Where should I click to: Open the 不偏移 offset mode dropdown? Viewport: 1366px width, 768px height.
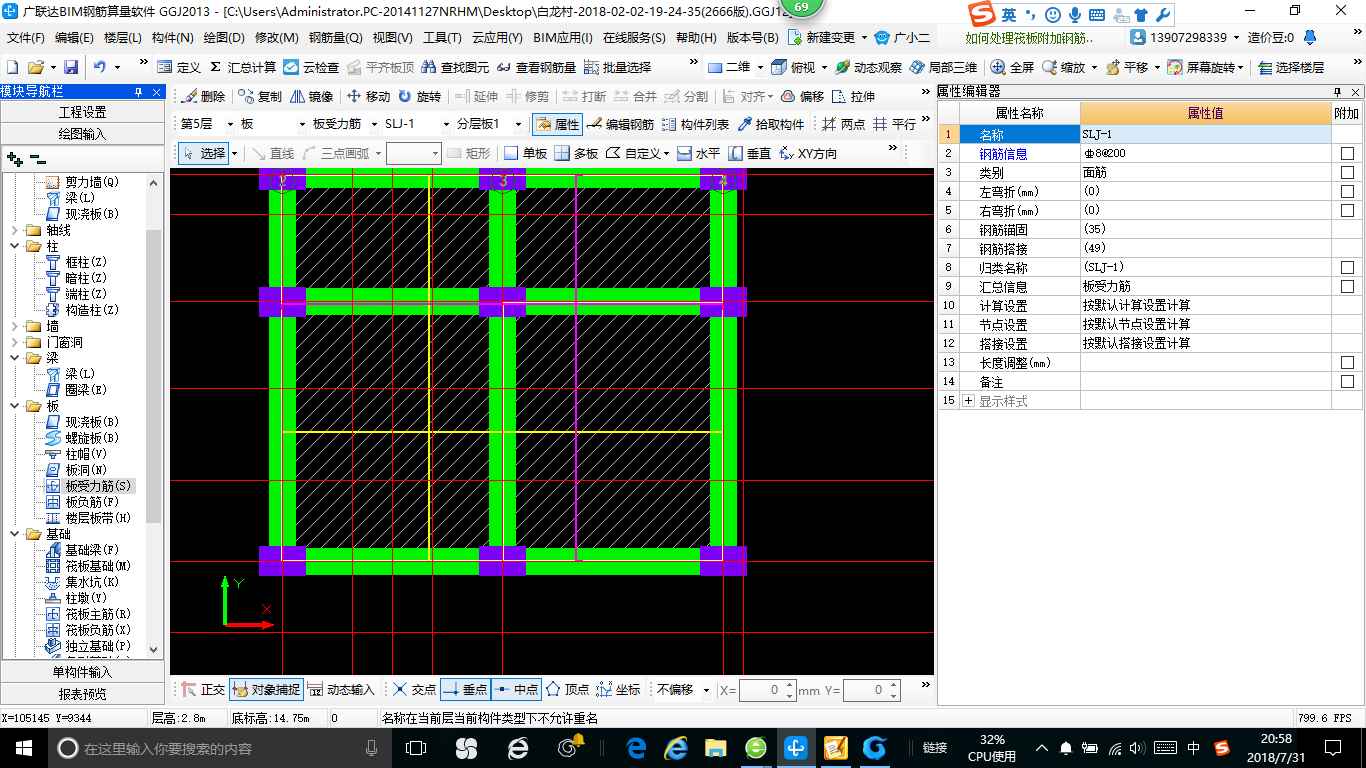click(x=706, y=690)
